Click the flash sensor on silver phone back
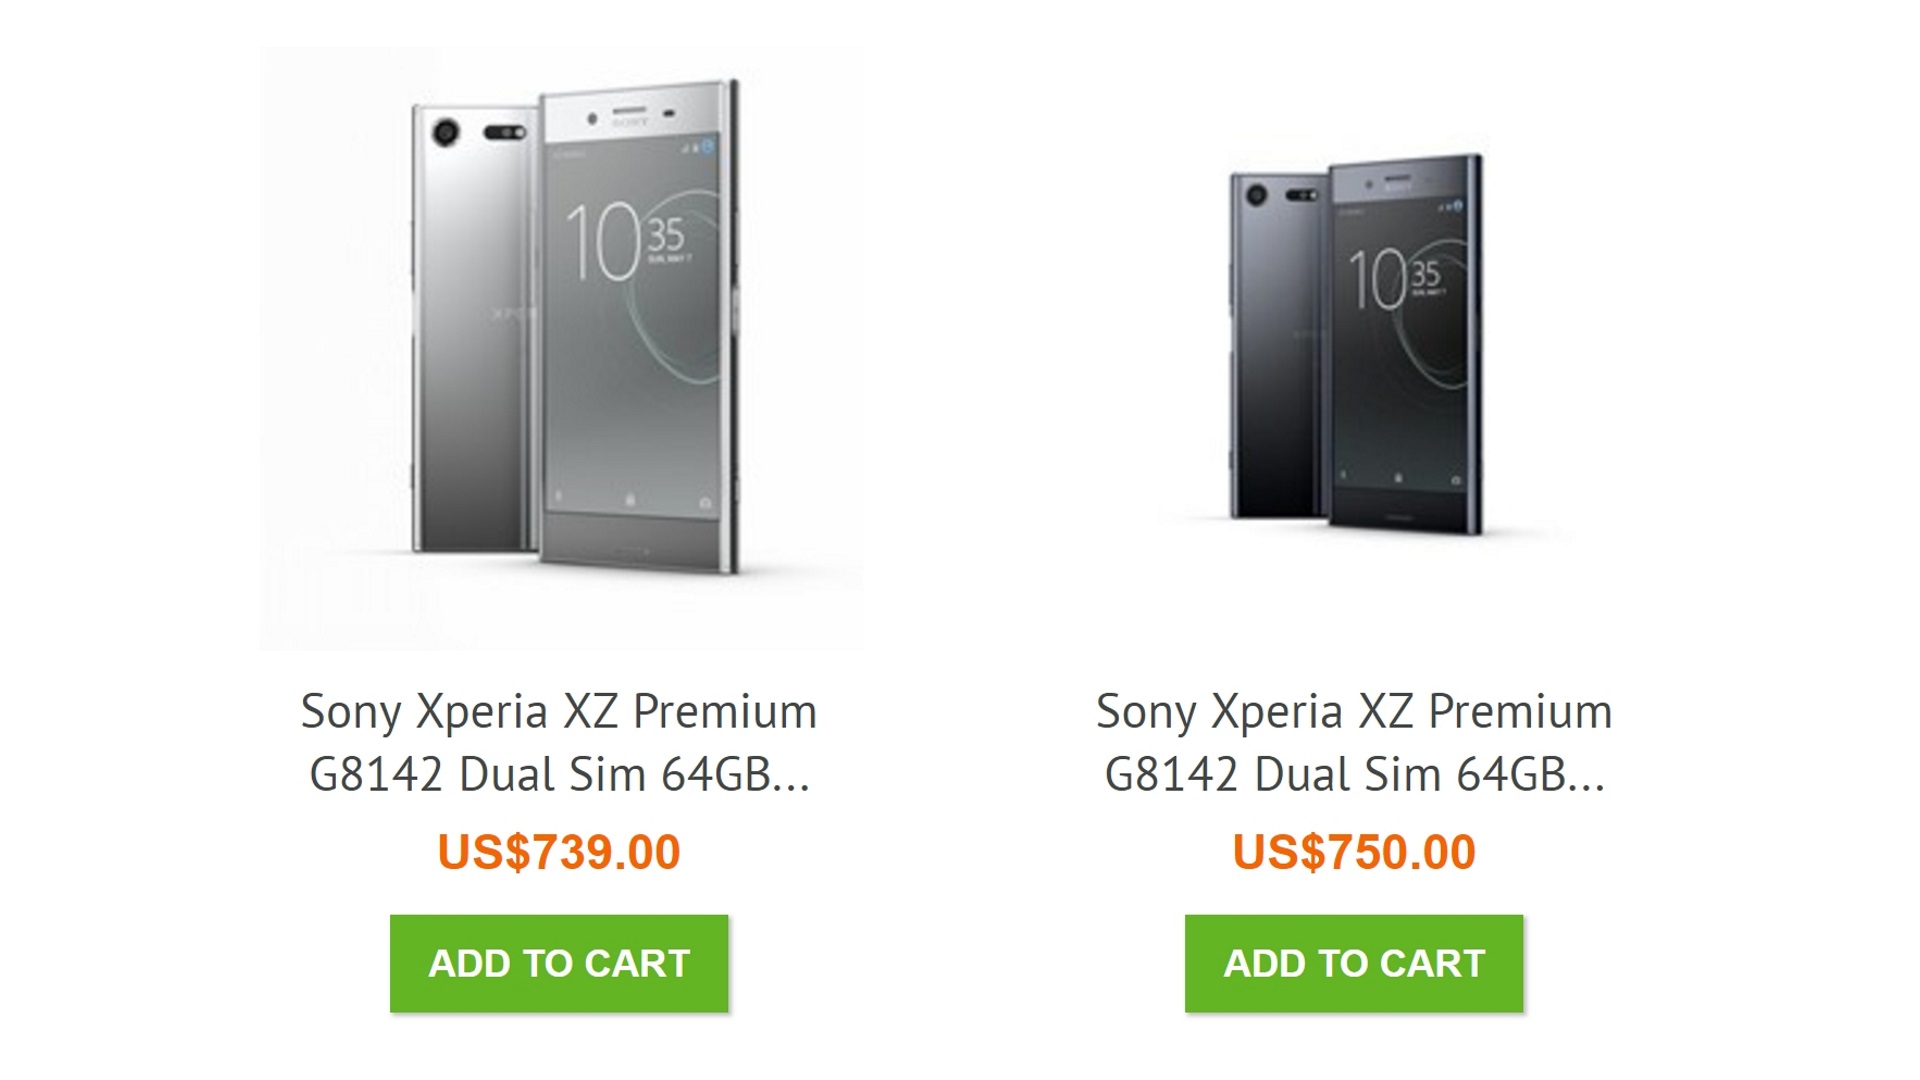Screen dimensions: 1920x1080 [x=505, y=133]
